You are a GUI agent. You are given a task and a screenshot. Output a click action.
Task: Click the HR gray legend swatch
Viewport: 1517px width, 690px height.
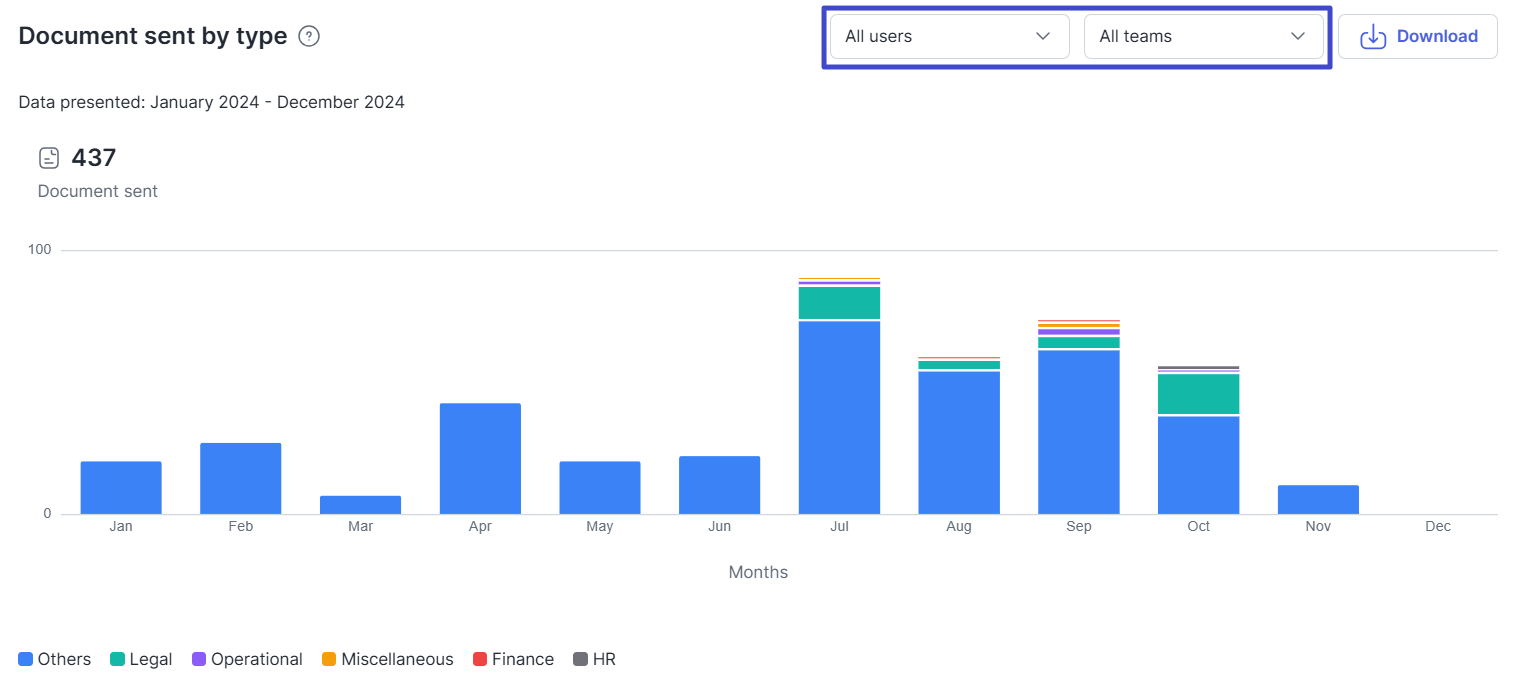(580, 659)
